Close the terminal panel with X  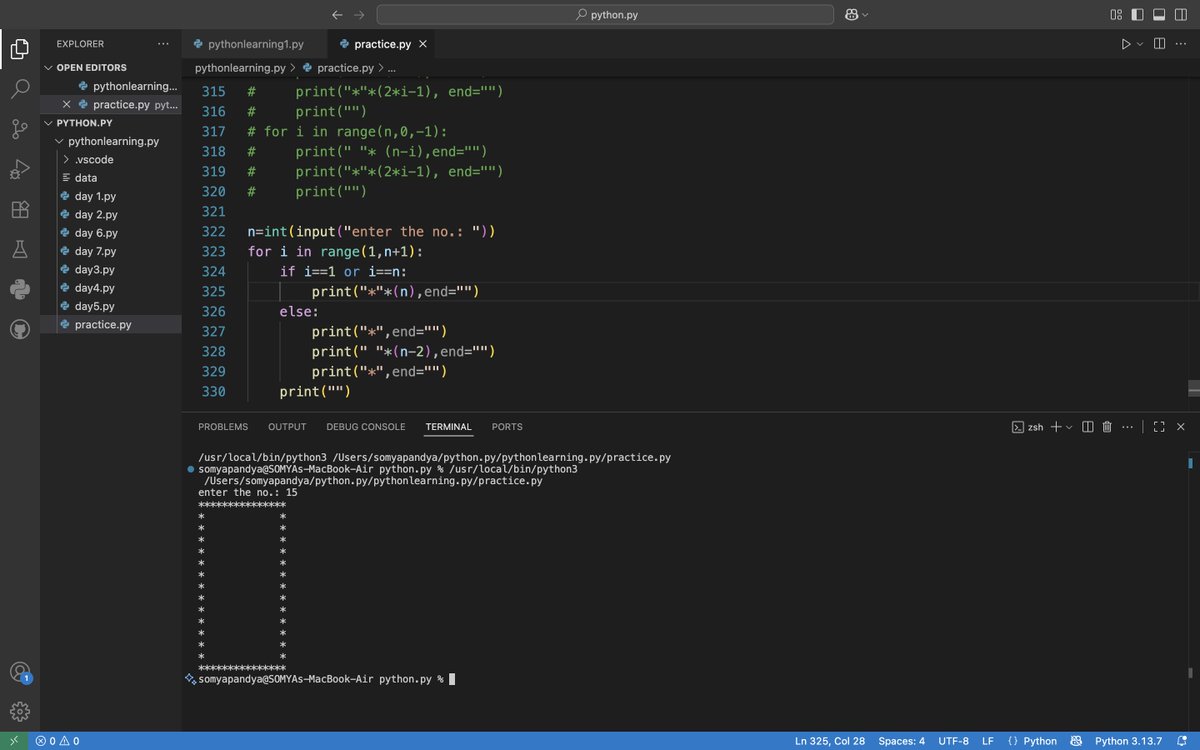[1181, 427]
